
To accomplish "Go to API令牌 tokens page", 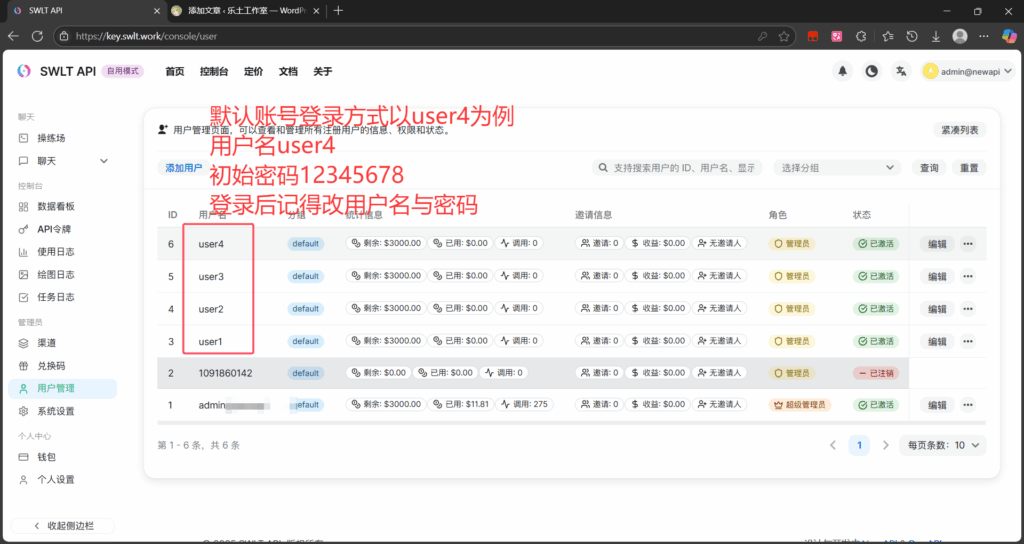I will [54, 229].
